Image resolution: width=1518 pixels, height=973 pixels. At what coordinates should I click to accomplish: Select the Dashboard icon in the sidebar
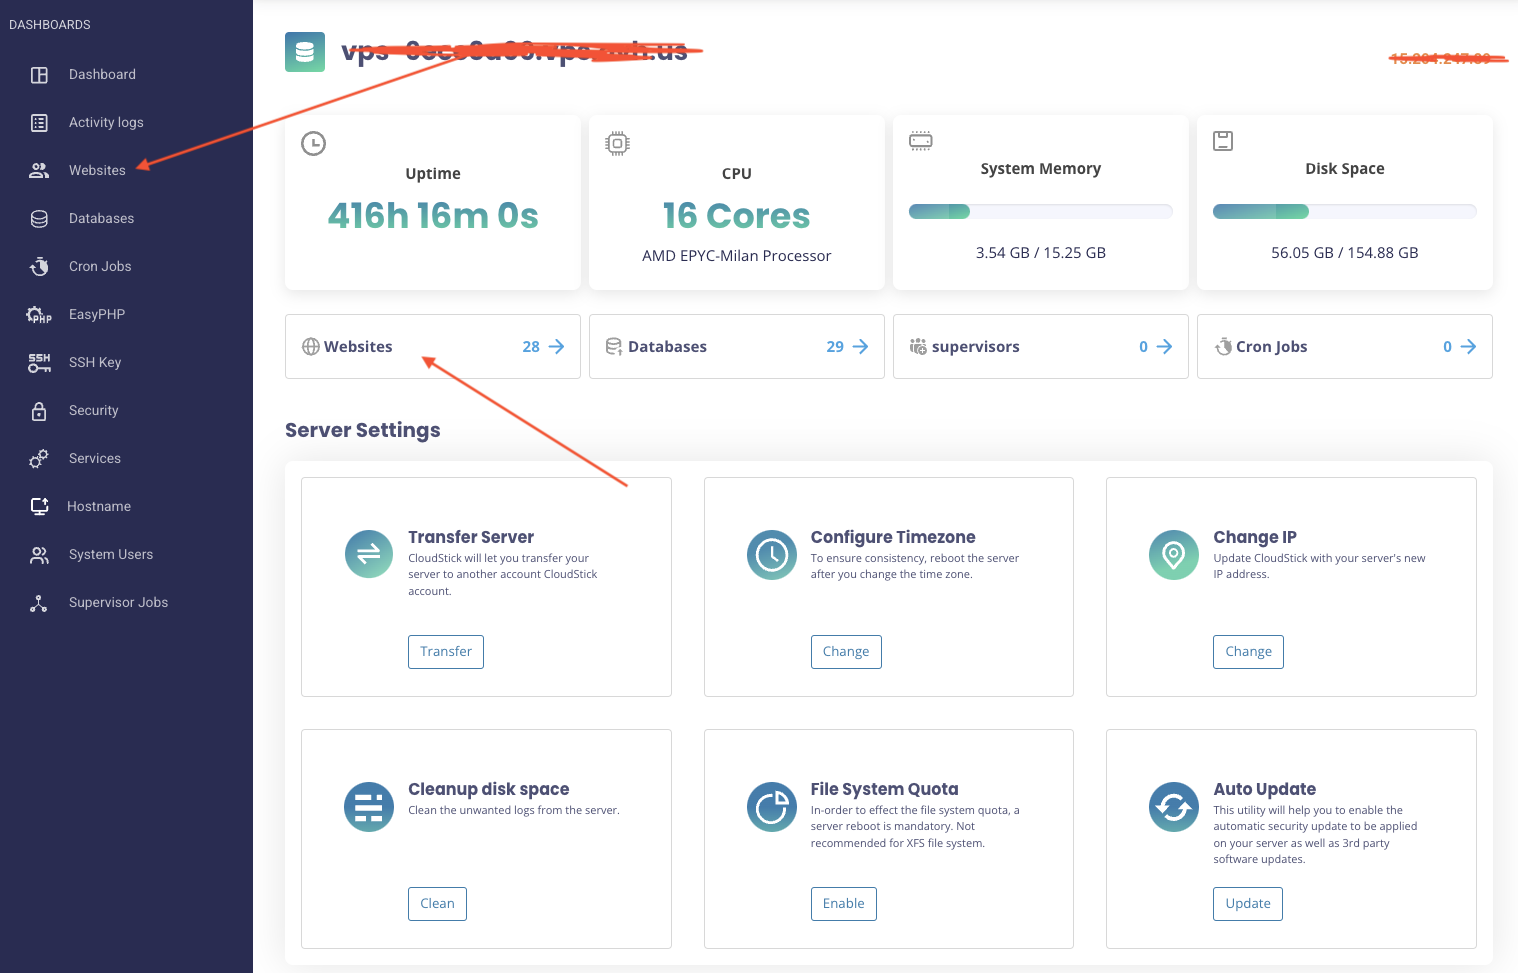pyautogui.click(x=38, y=74)
